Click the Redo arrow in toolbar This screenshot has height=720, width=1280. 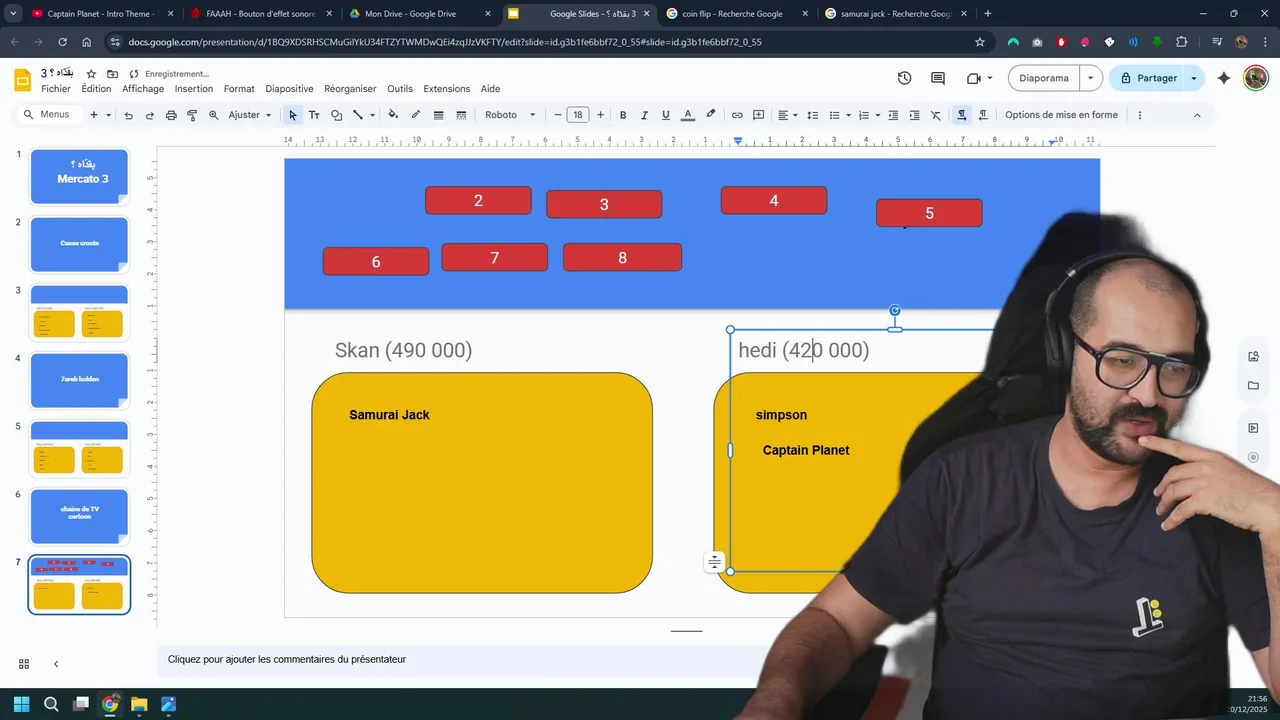click(149, 115)
